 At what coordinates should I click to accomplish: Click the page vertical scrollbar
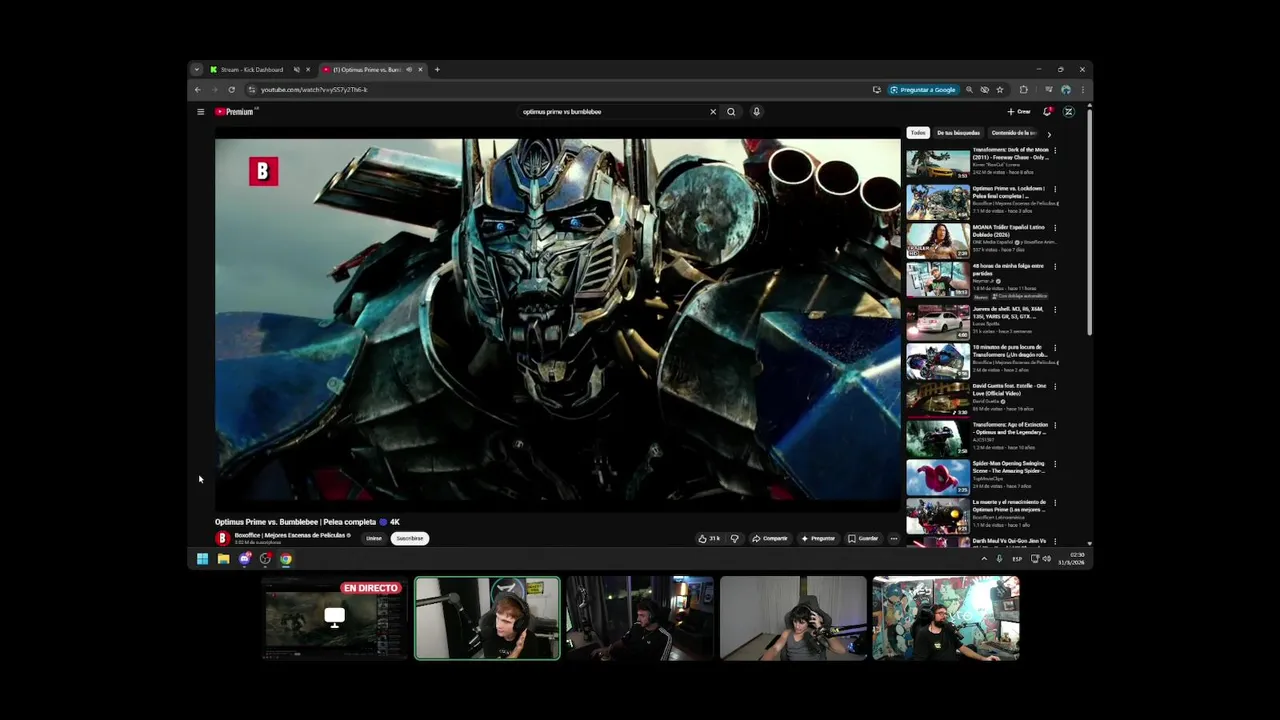pyautogui.click(x=1089, y=220)
